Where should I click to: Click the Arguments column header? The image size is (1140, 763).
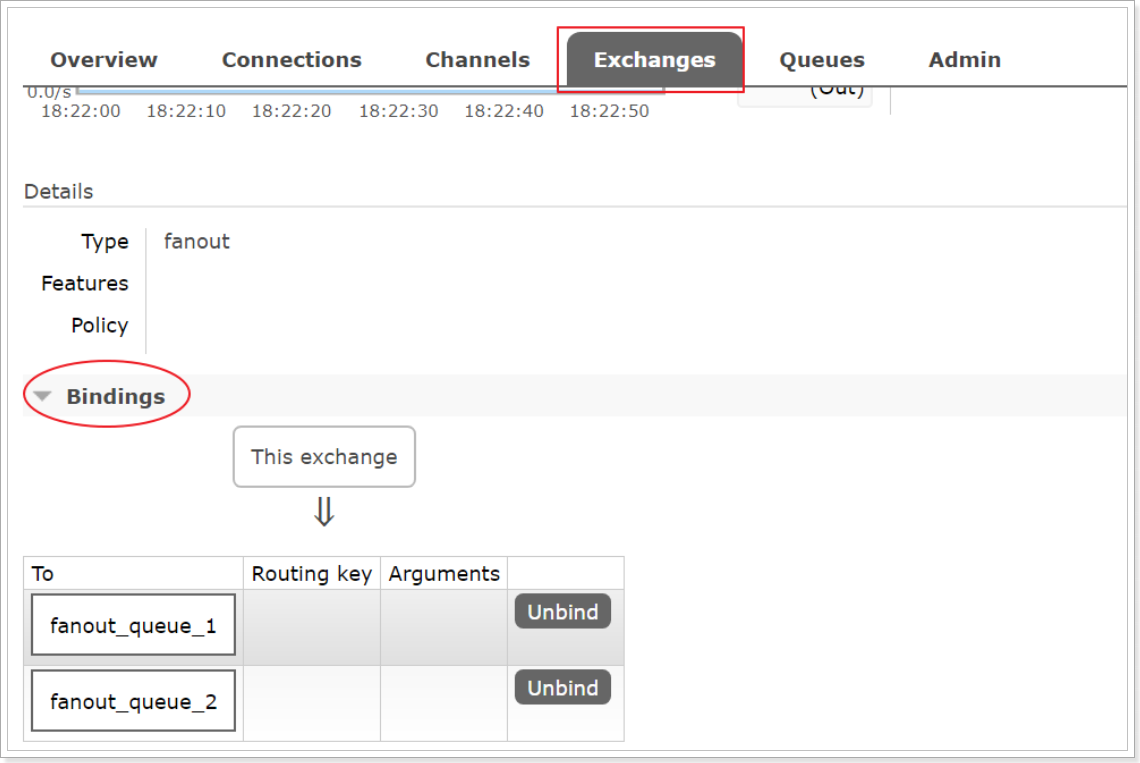click(444, 574)
